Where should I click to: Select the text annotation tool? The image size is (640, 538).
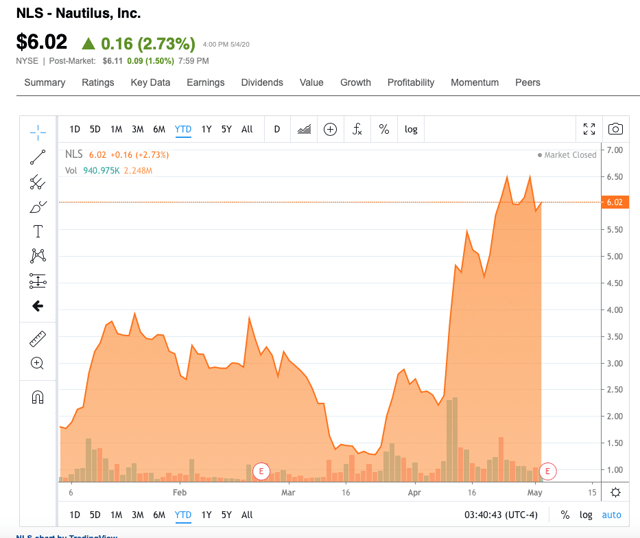[x=38, y=231]
